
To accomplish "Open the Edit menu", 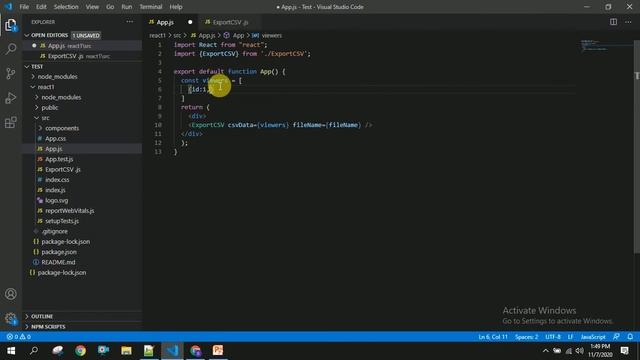I will tap(41, 7).
